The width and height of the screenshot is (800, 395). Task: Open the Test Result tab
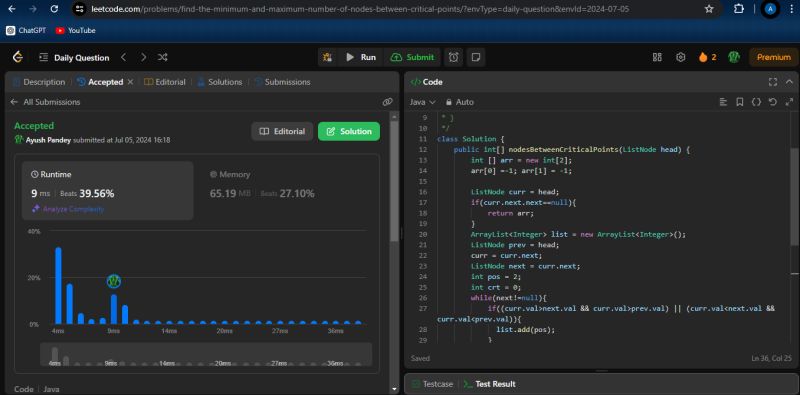click(x=490, y=384)
